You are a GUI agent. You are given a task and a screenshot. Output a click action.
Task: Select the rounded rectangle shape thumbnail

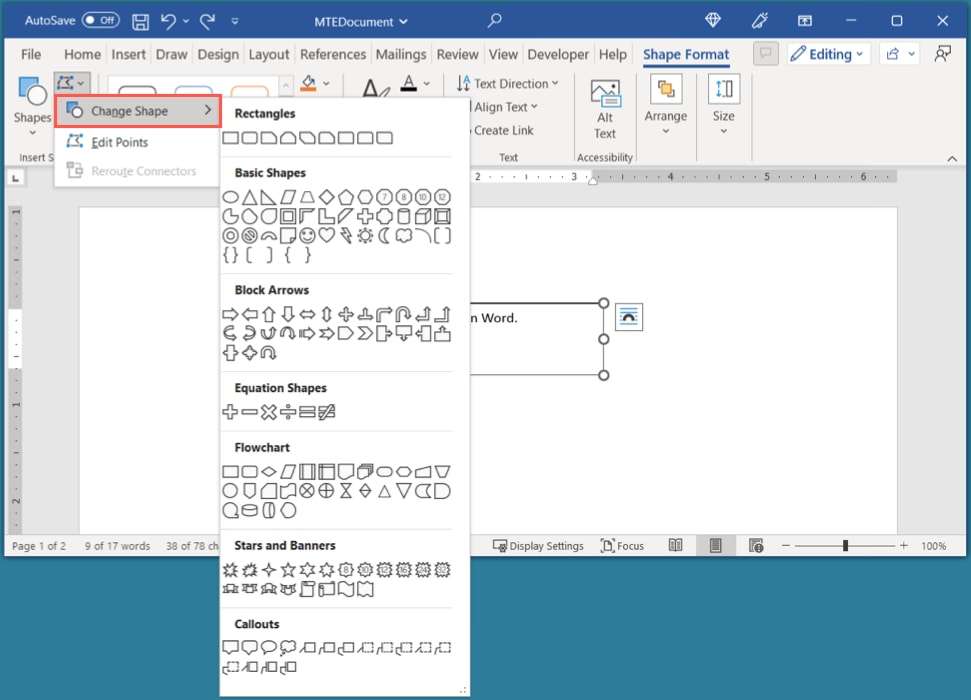pos(249,138)
